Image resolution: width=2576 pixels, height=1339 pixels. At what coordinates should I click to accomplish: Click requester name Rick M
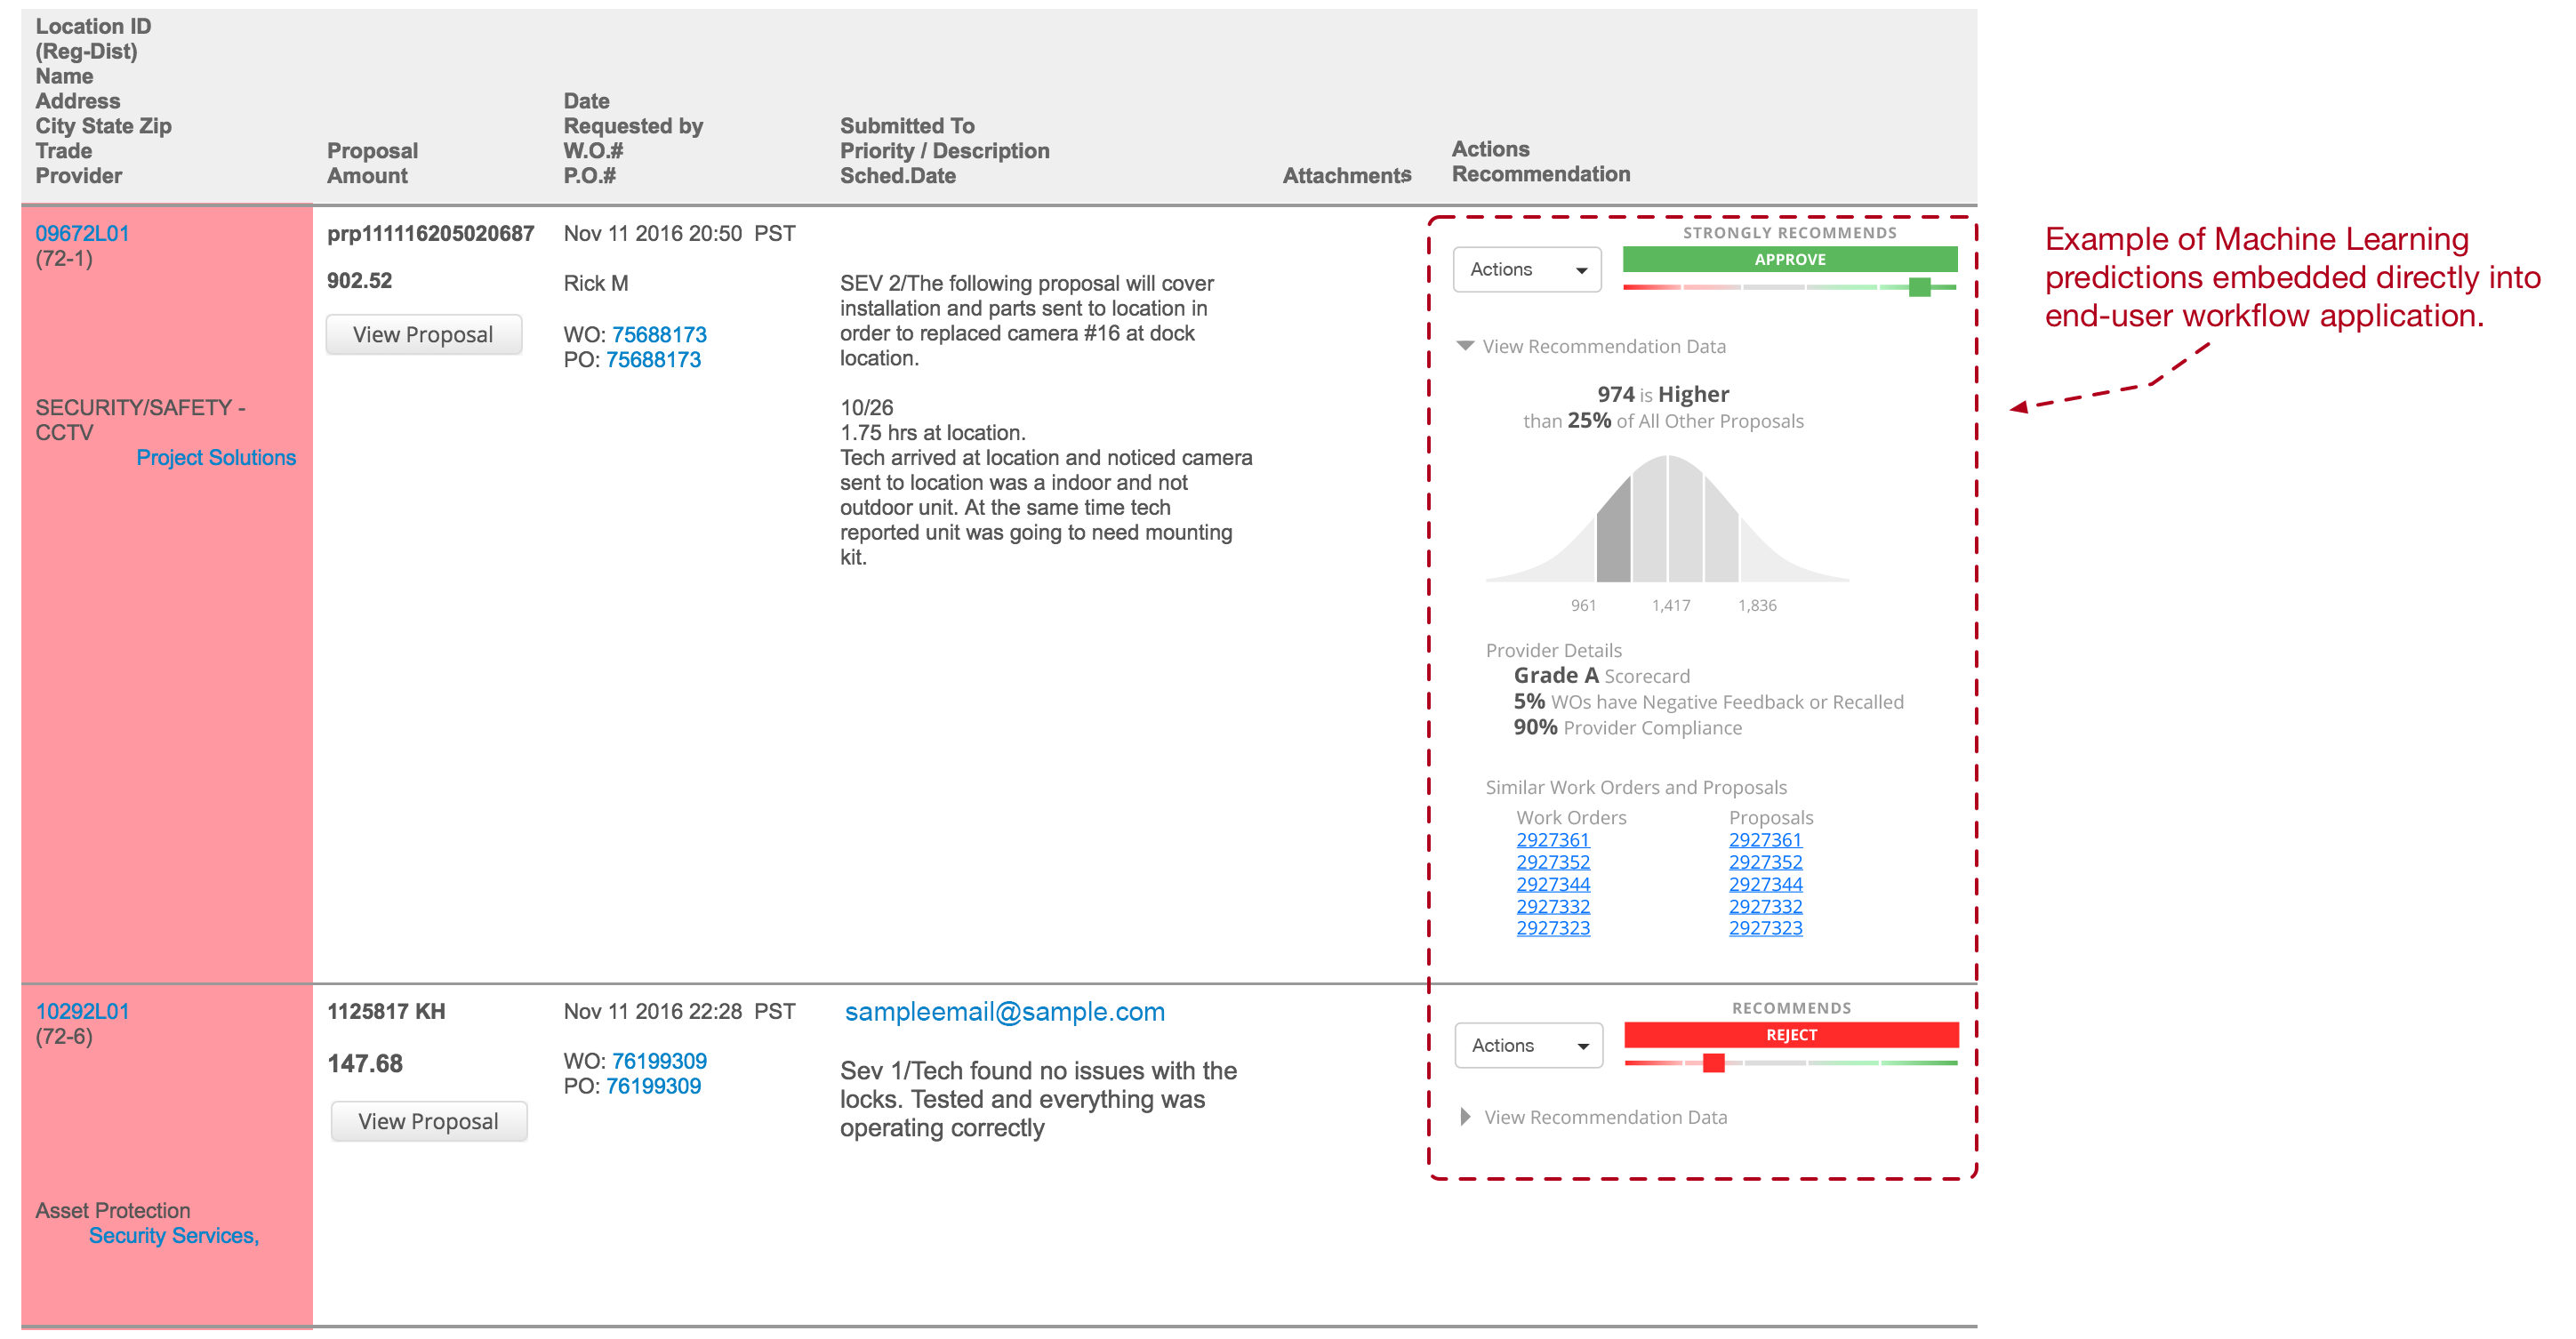(596, 283)
